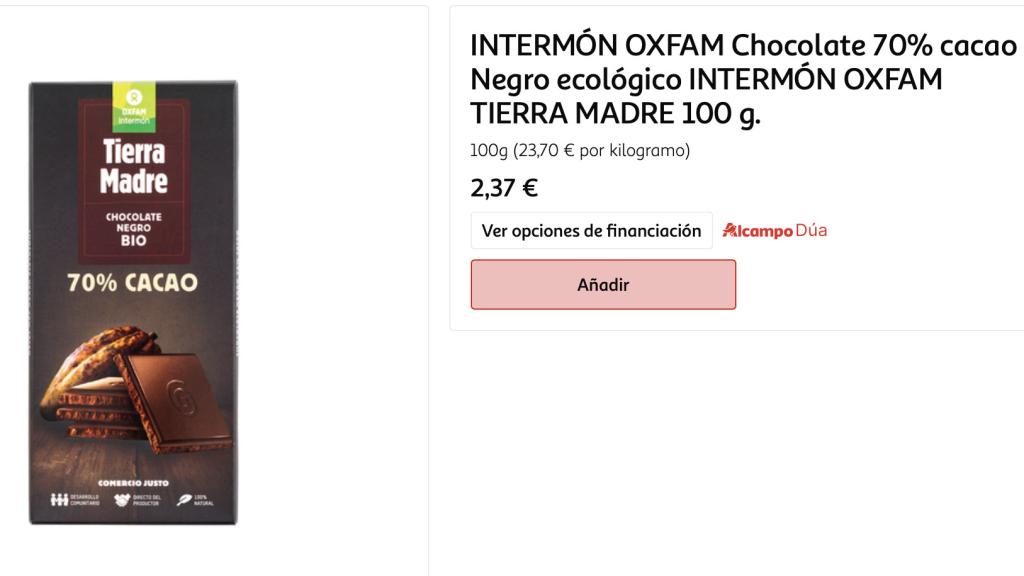
Task: Click the red 'A' in the Alcampo logo
Action: tap(727, 230)
